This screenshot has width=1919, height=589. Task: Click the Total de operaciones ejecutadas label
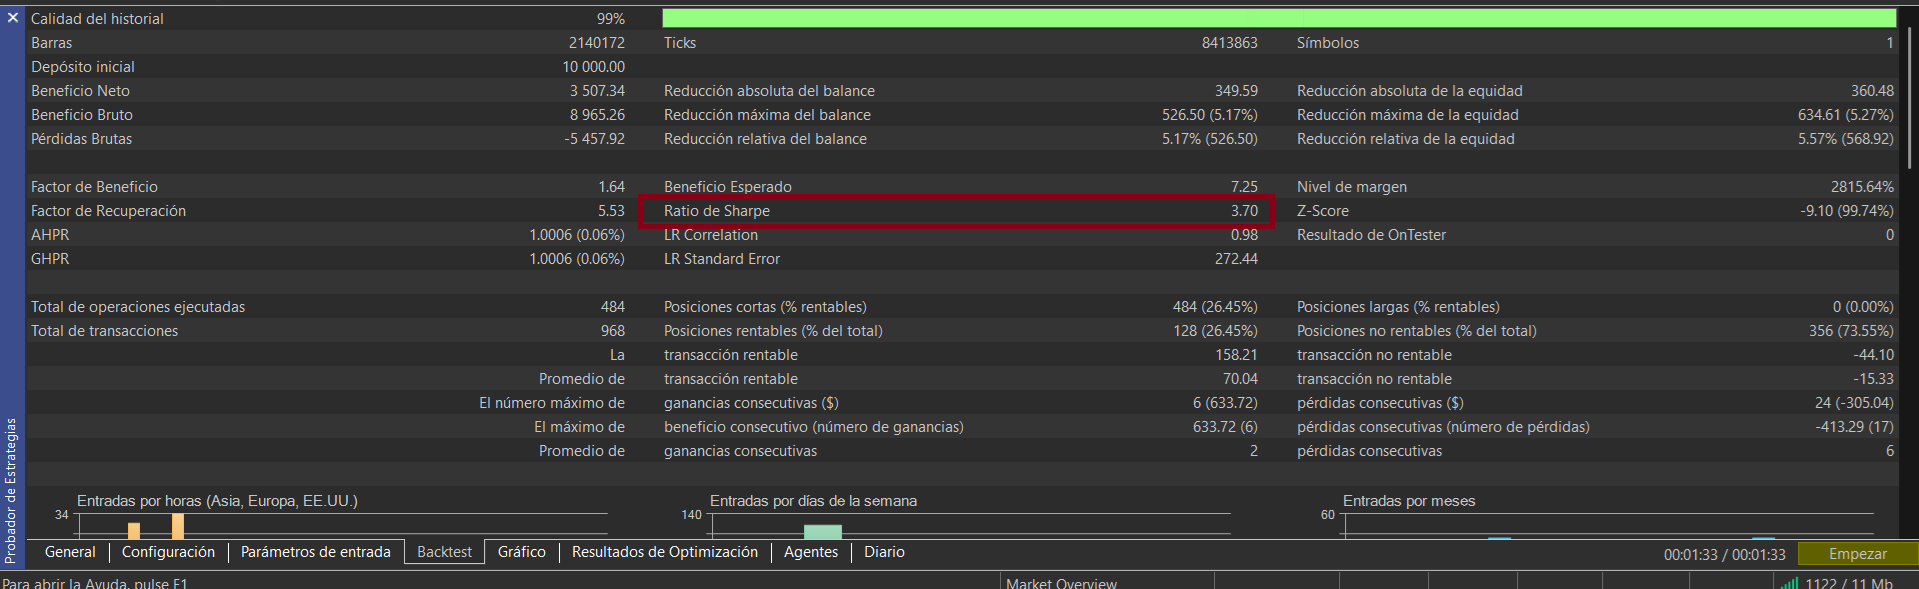(x=138, y=307)
